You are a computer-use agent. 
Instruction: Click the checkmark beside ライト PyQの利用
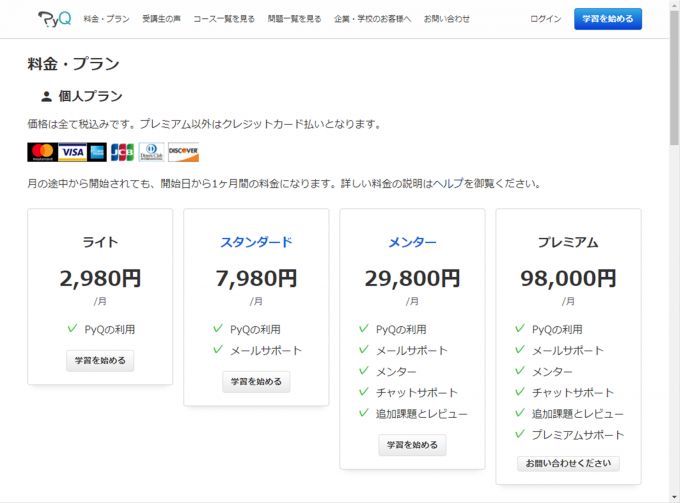point(72,329)
